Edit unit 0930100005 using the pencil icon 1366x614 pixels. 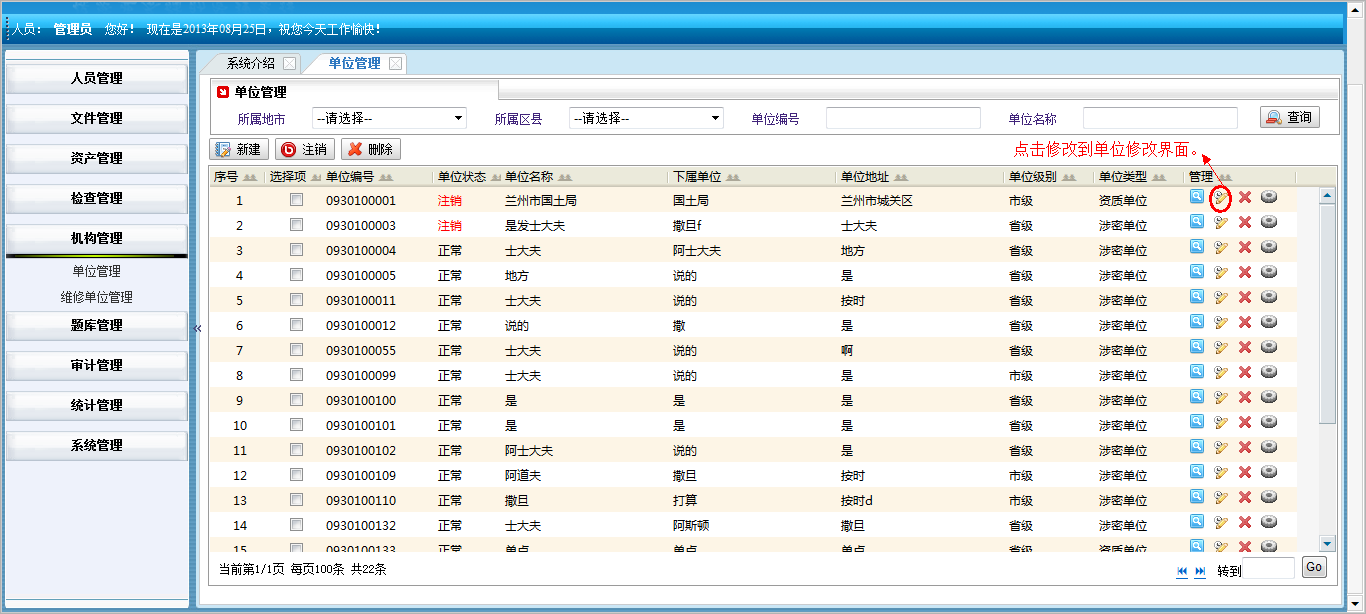(1221, 273)
